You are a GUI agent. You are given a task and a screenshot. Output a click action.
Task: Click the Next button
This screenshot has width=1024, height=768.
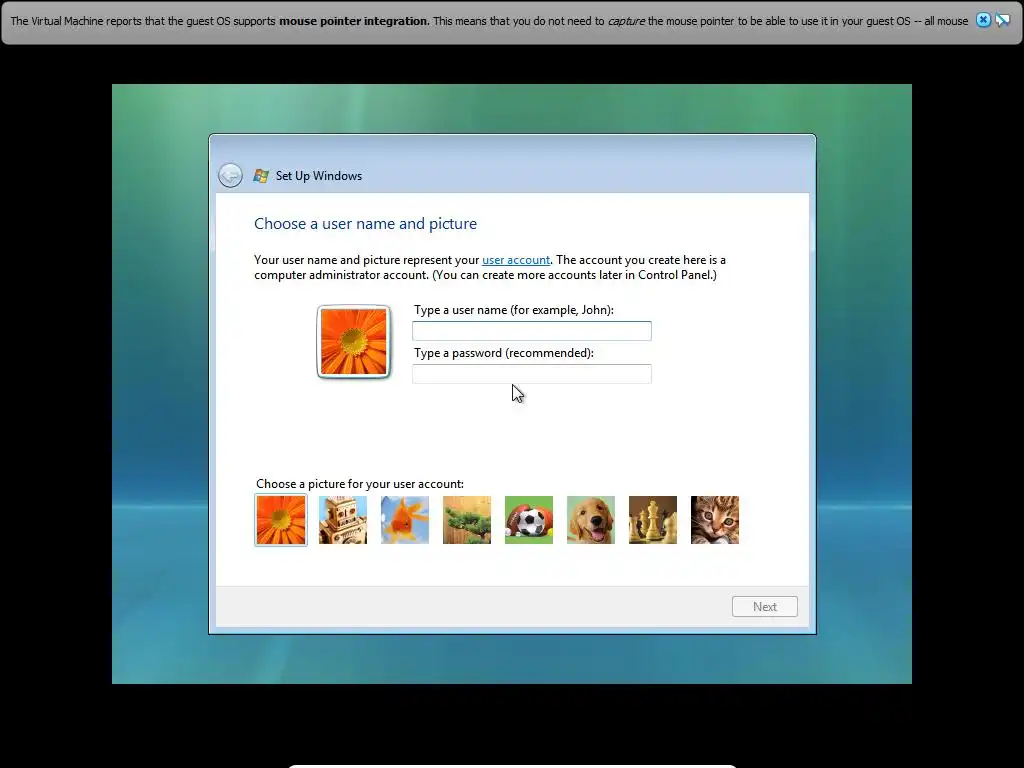point(765,607)
